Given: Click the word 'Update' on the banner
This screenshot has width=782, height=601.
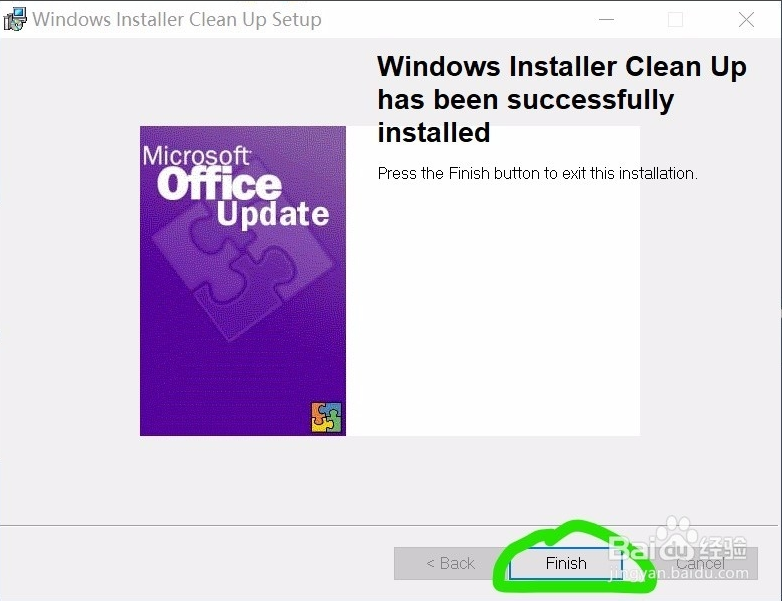Looking at the screenshot, I should [273, 214].
